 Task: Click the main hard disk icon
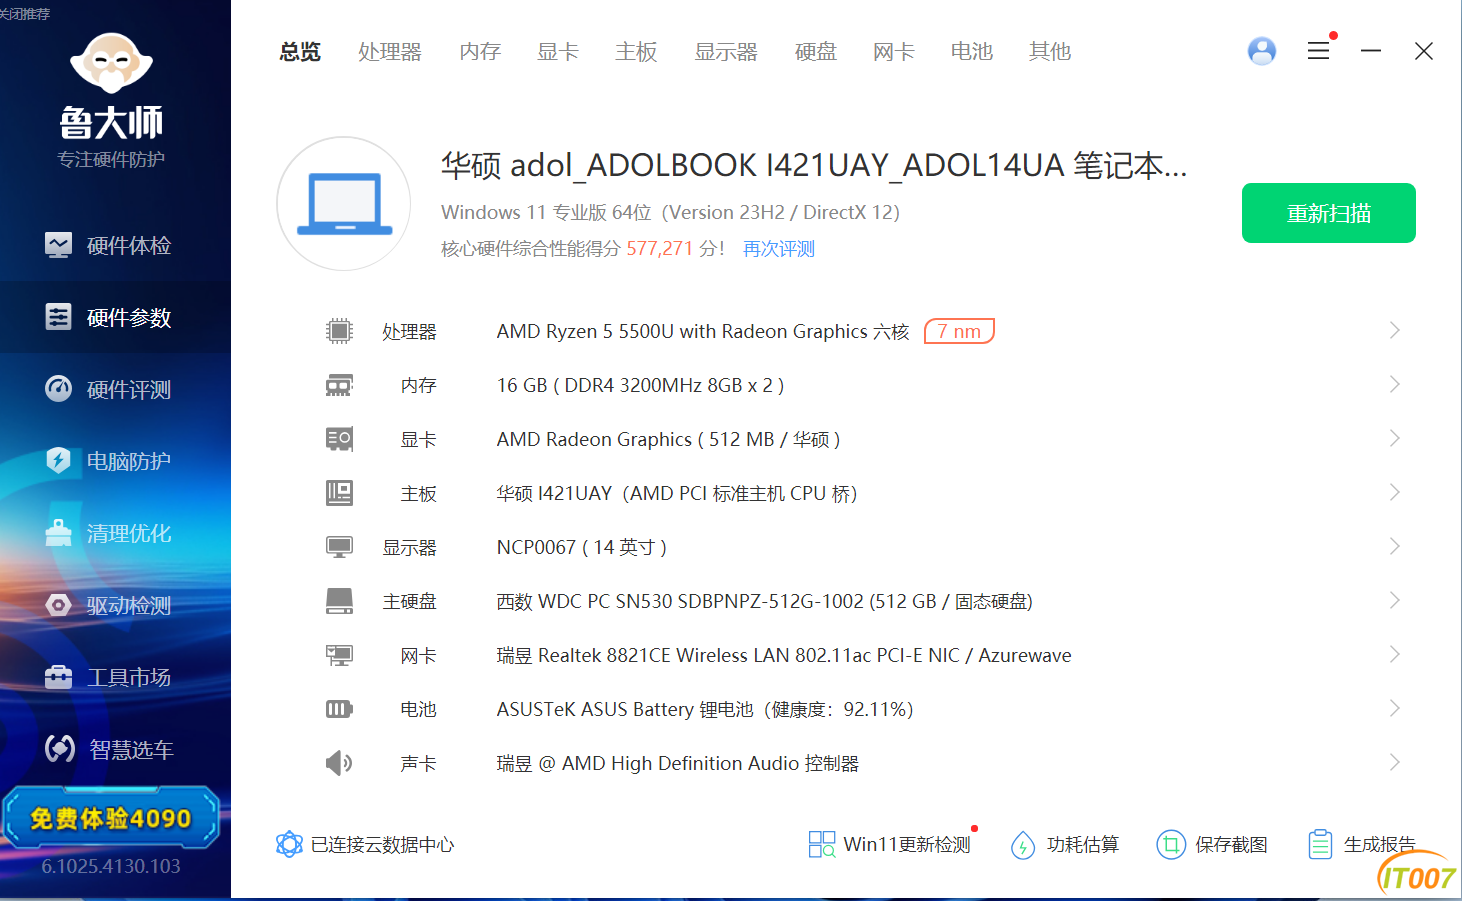340,601
